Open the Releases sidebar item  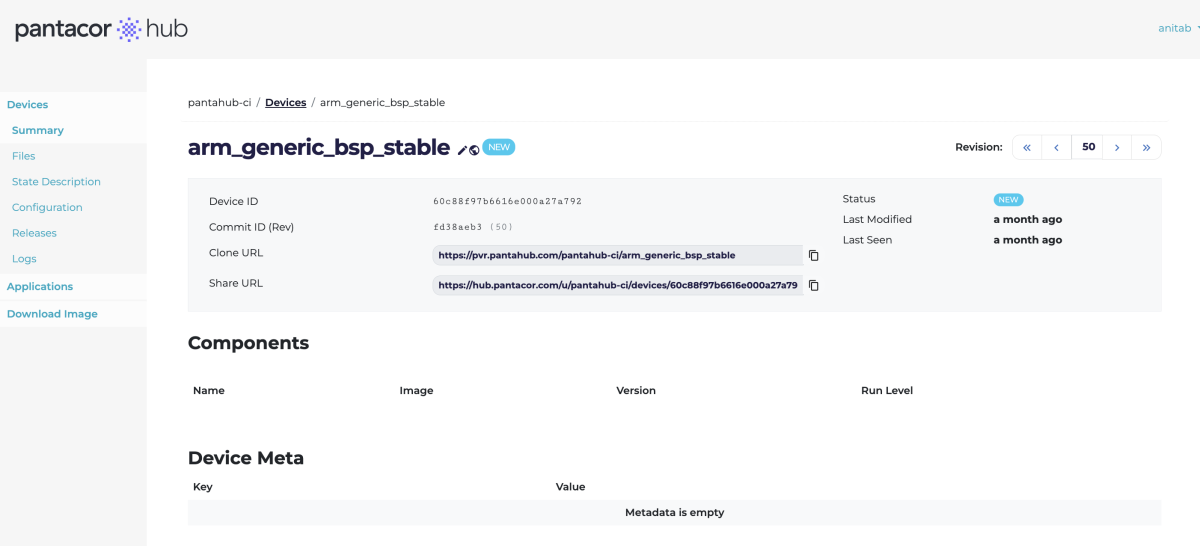[34, 233]
